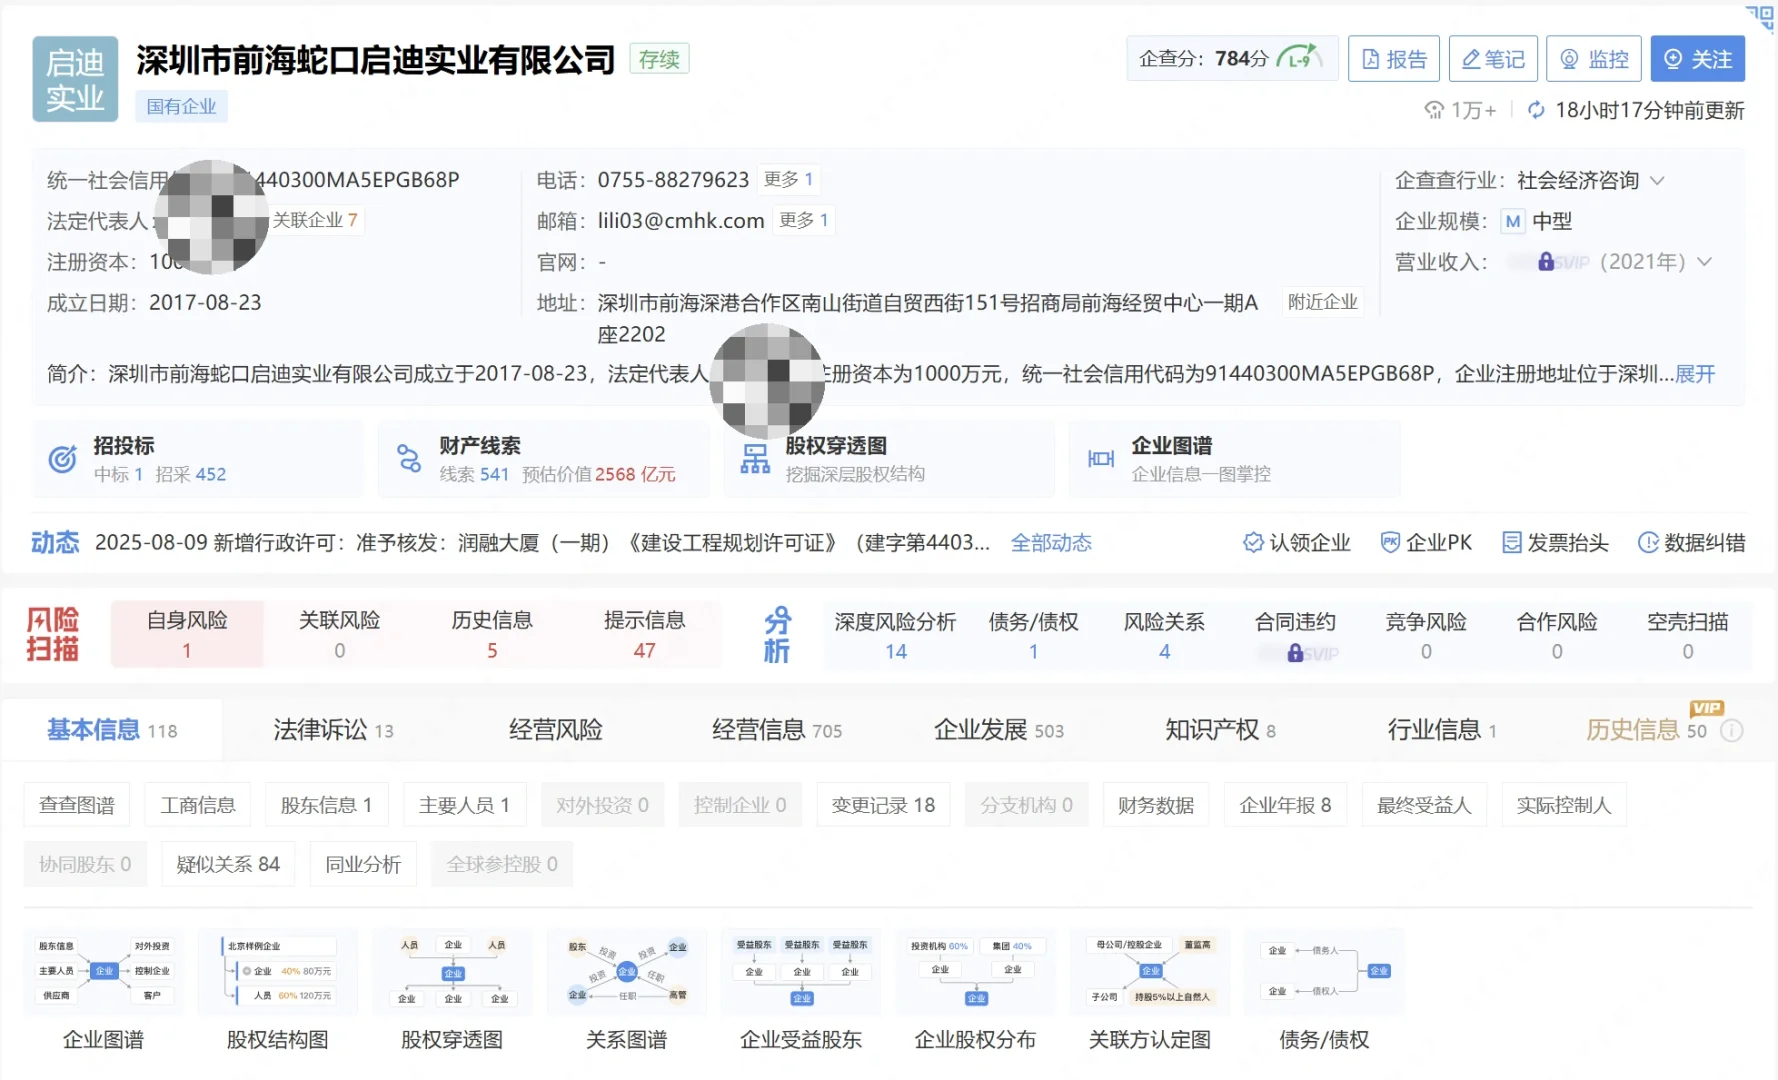Click the 存续 status badge
The image size is (1778, 1080).
coord(659,59)
